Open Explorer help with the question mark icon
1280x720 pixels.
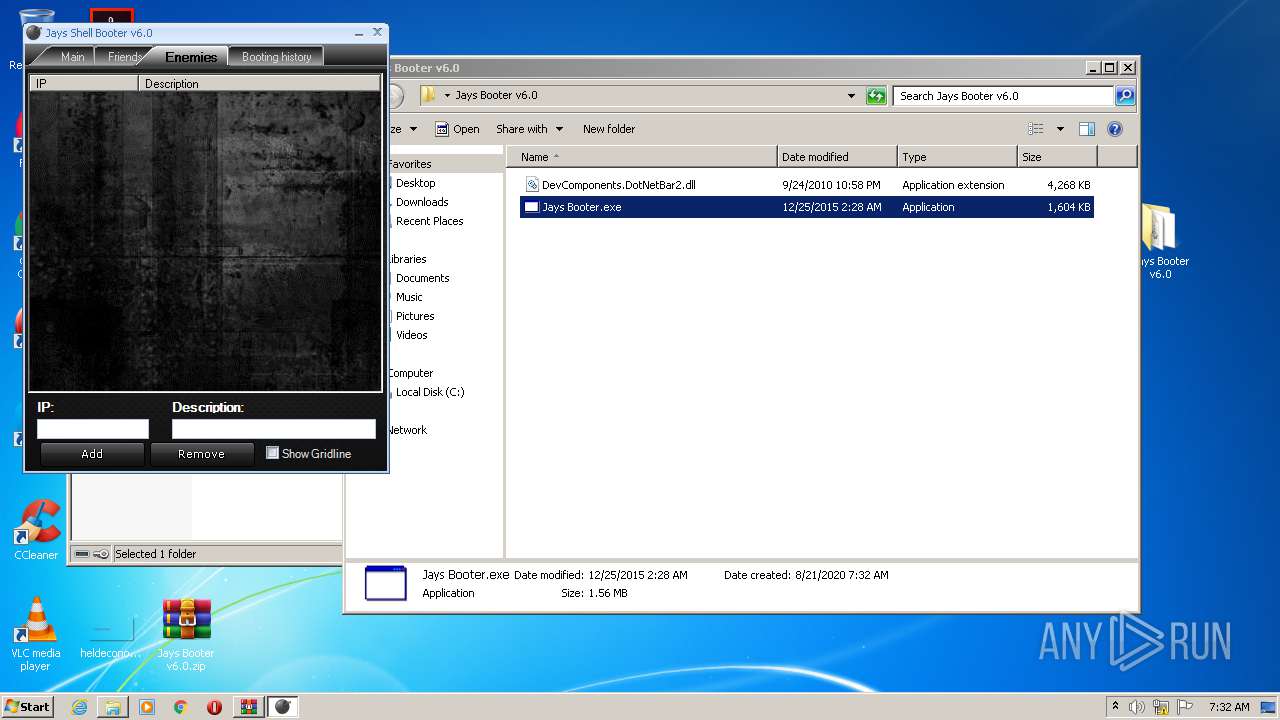click(x=1115, y=129)
